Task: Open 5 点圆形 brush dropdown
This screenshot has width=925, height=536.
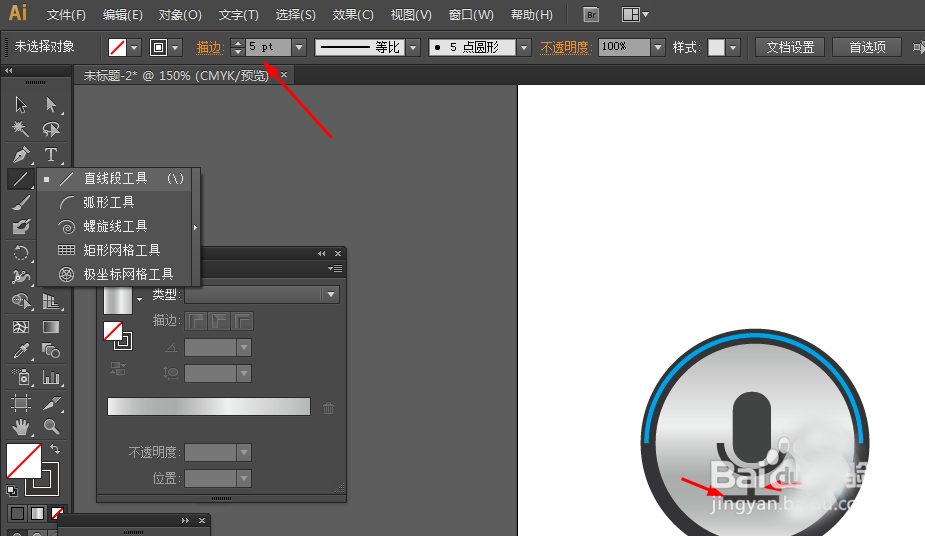Action: [523, 47]
